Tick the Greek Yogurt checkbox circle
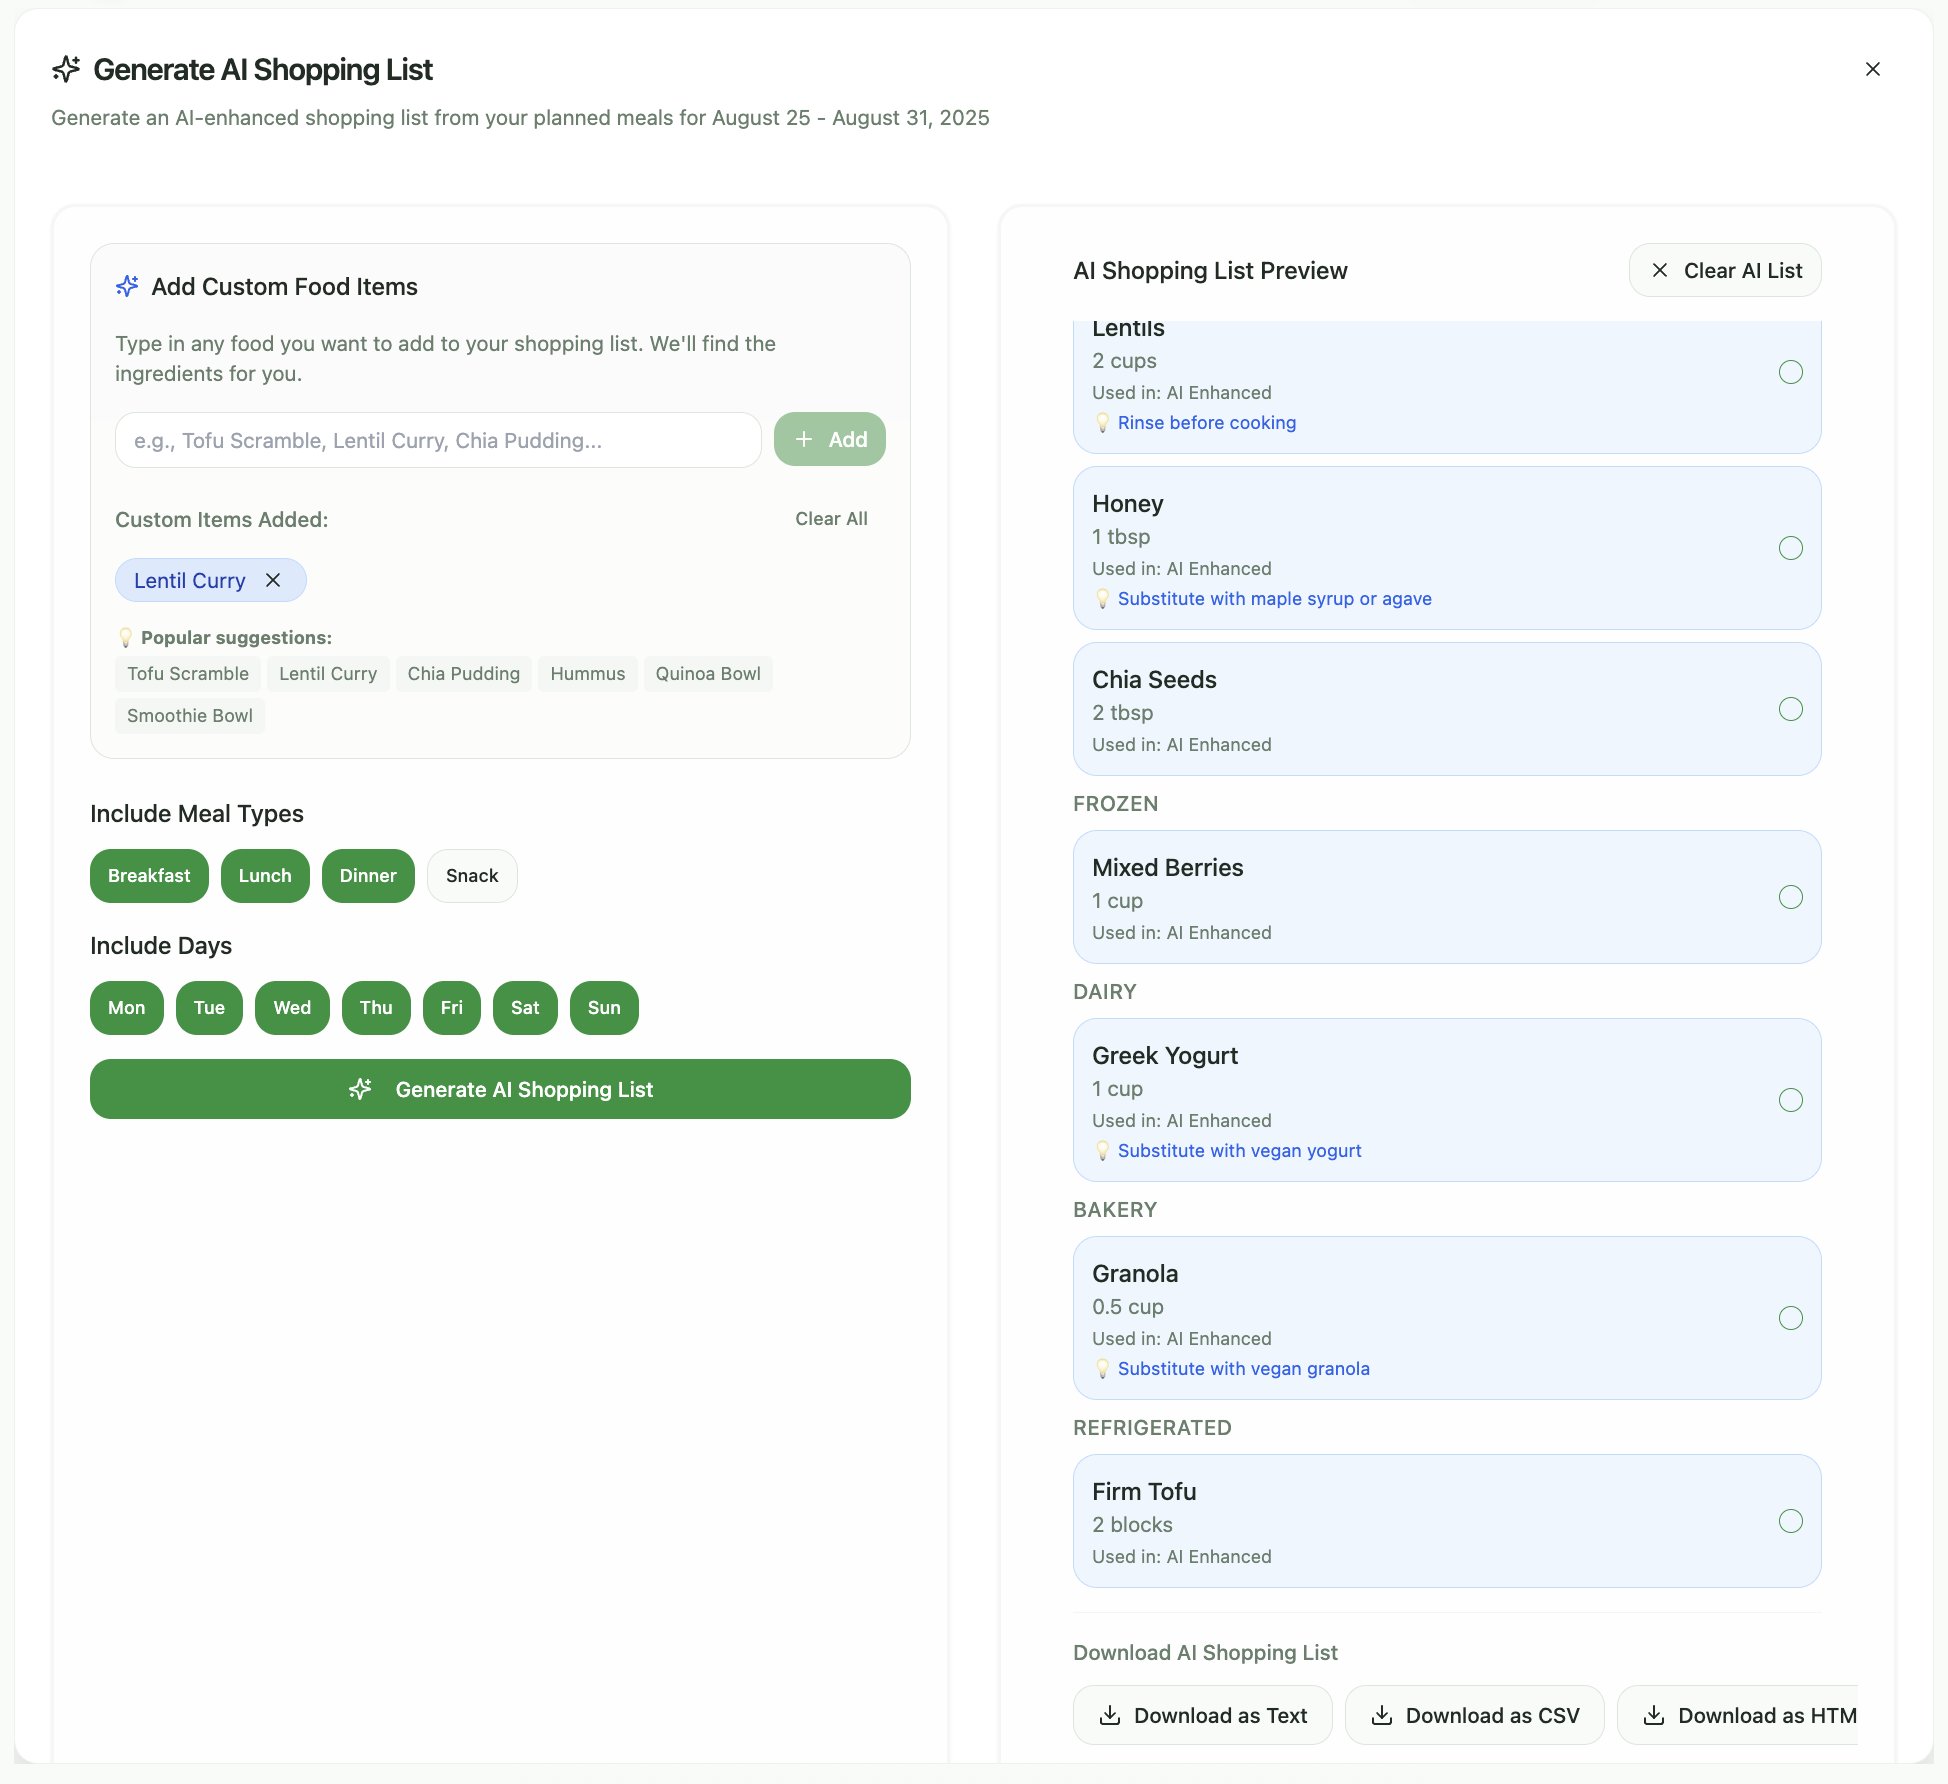Viewport: 1948px width, 1784px height. point(1790,1100)
